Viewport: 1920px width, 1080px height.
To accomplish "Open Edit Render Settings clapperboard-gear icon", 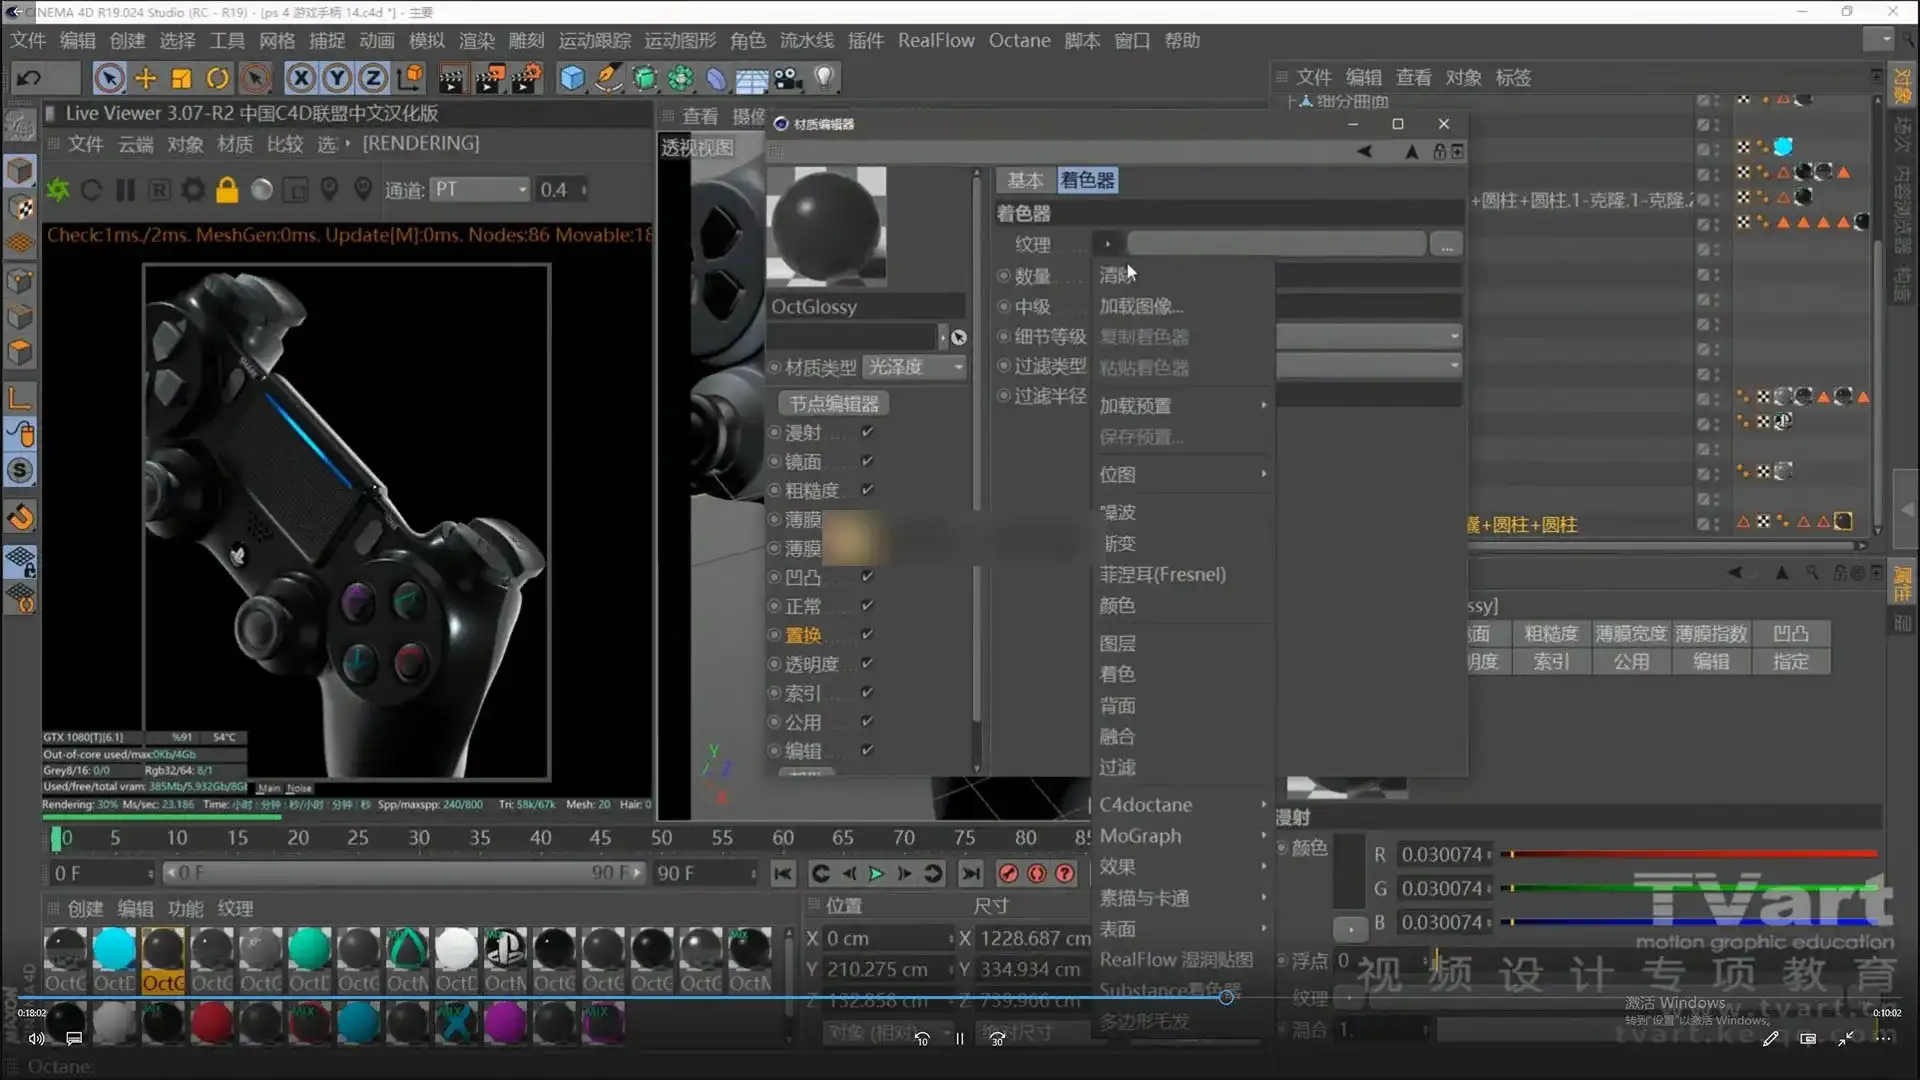I will 525,78.
